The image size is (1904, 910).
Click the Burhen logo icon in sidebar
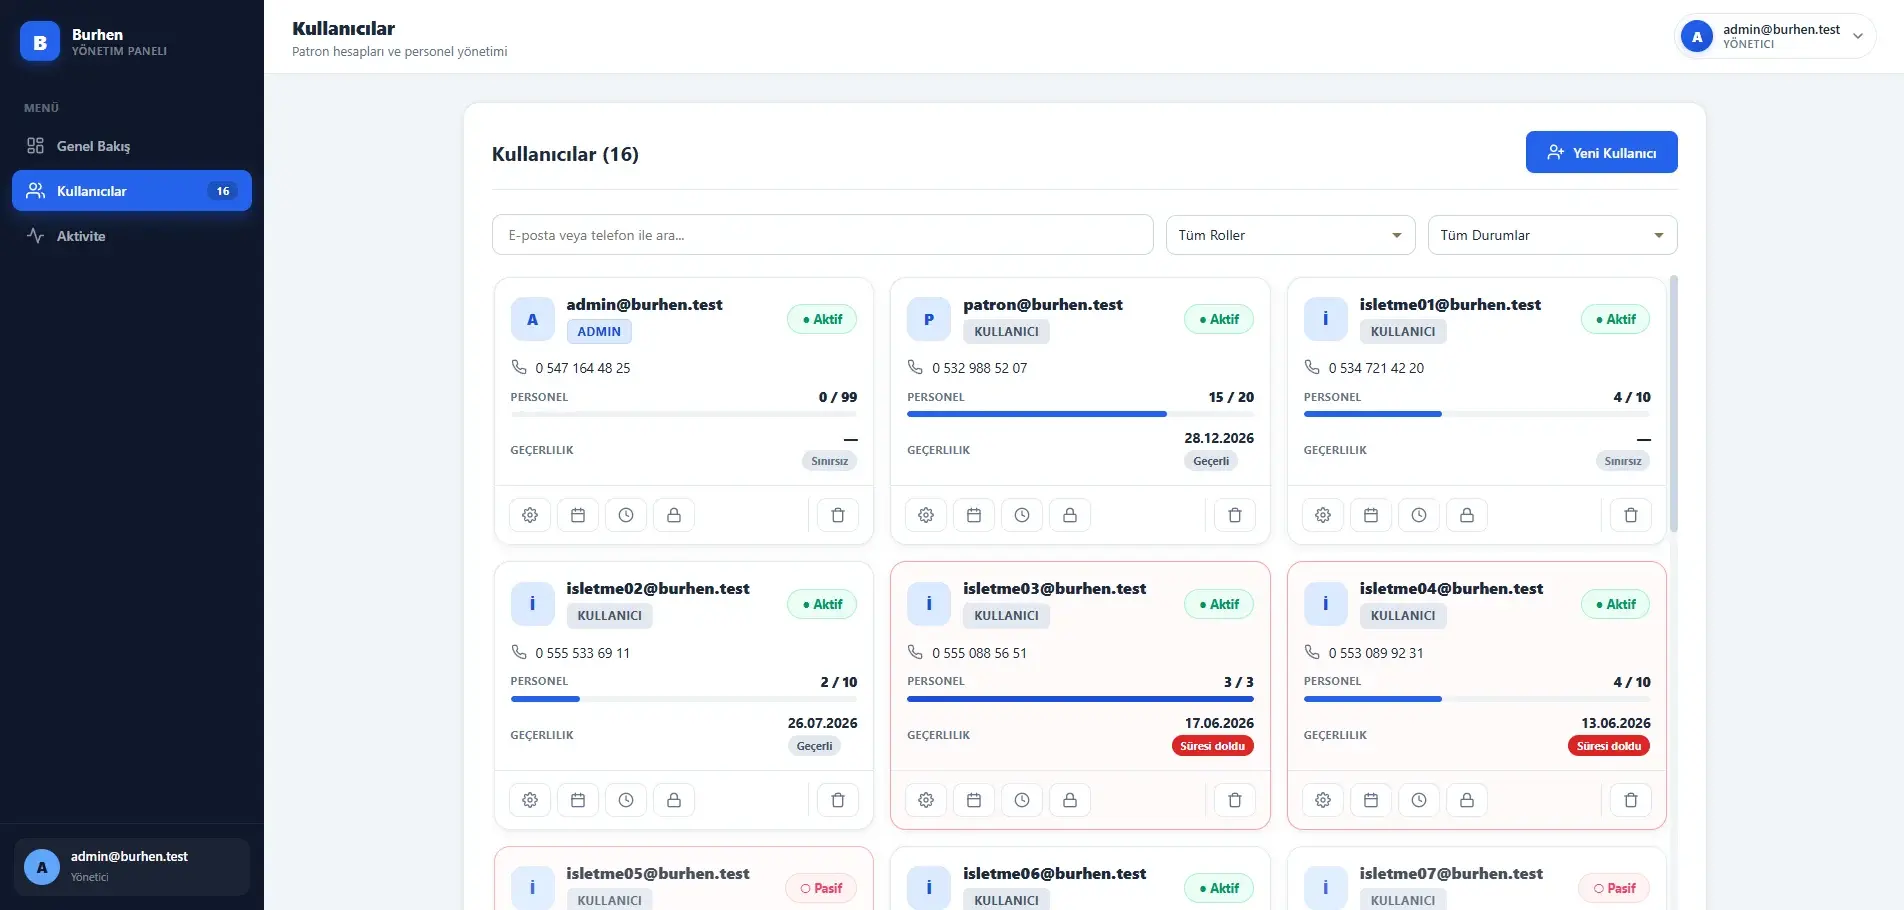(x=40, y=42)
